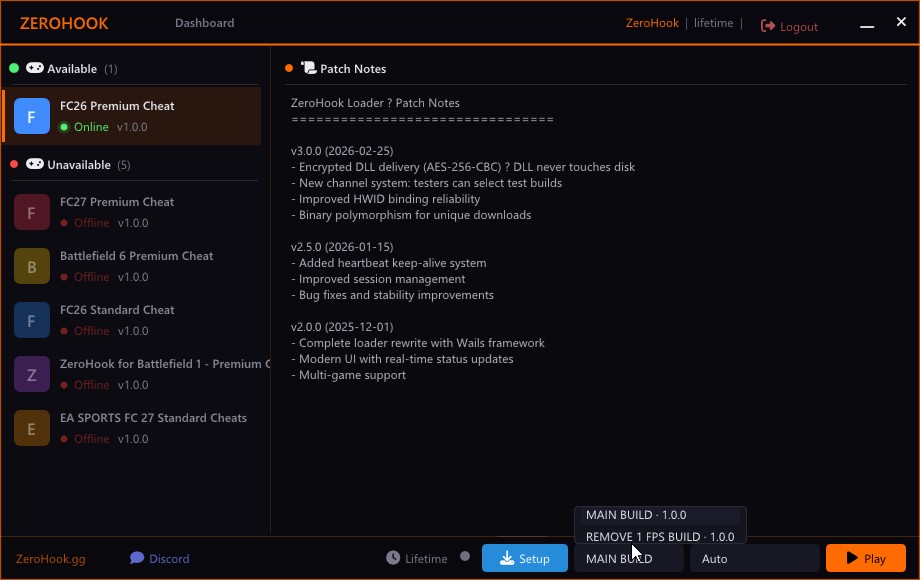Click the grey status dot left of Setup
Image resolution: width=920 pixels, height=580 pixels.
coord(465,556)
